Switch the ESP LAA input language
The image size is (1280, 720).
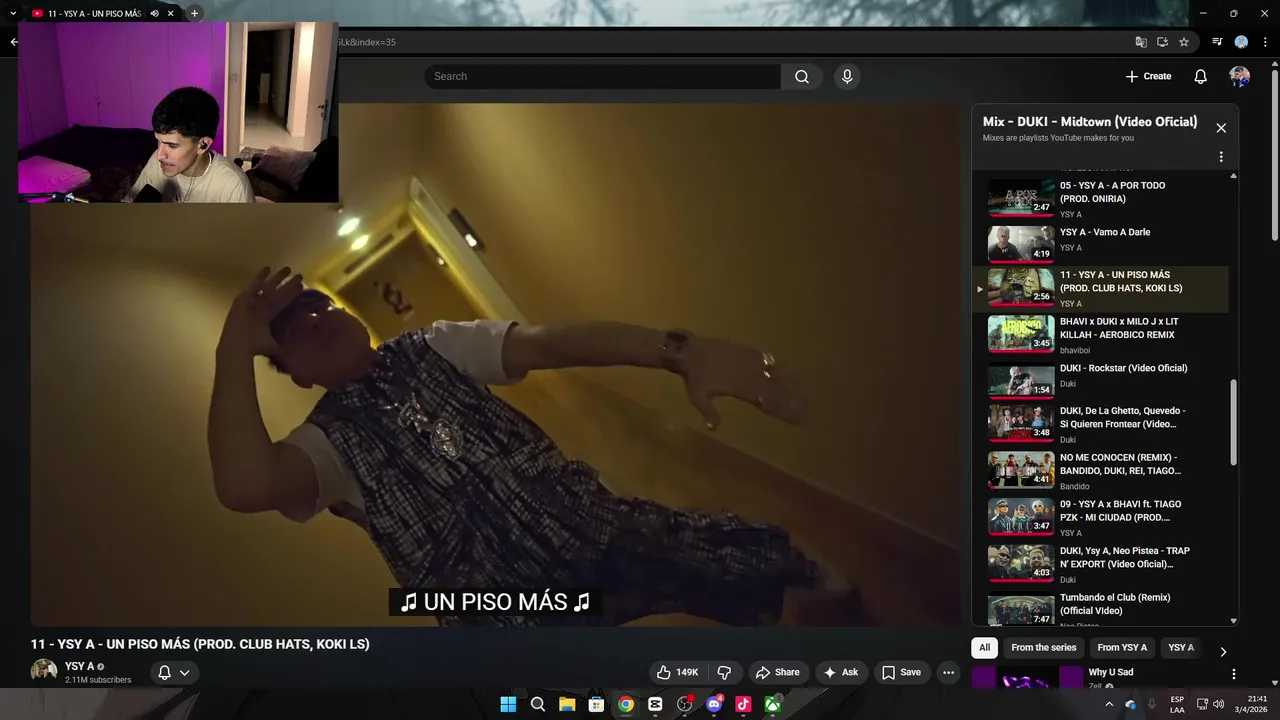point(1177,704)
